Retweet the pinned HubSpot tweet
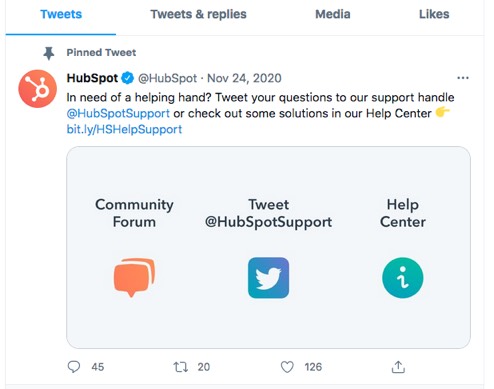This screenshot has width=494, height=389. coord(181,367)
